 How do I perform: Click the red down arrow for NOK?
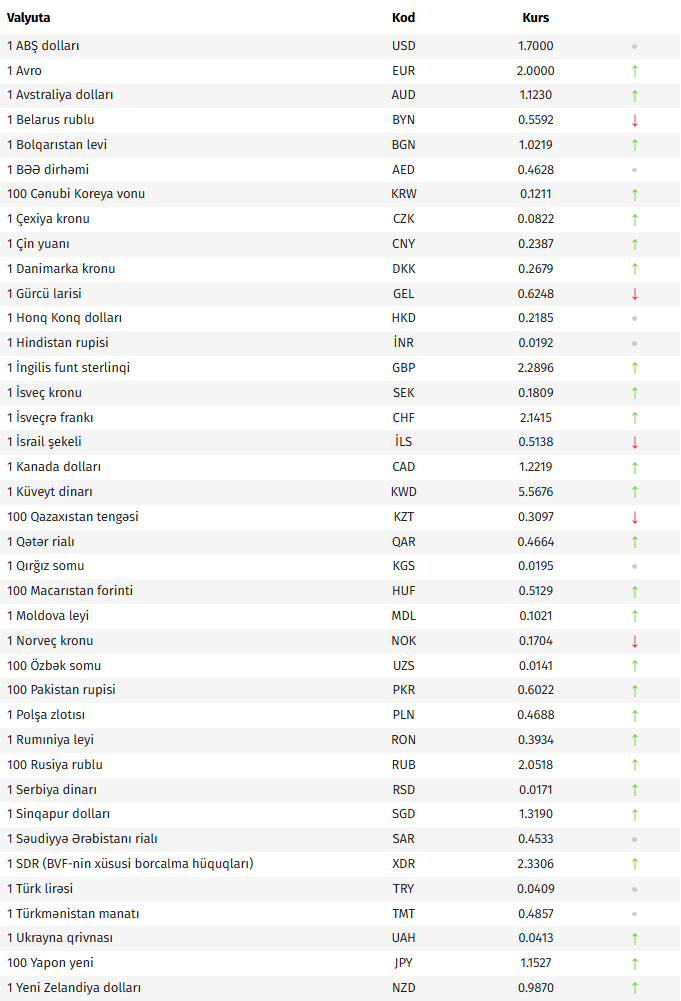[x=634, y=641]
